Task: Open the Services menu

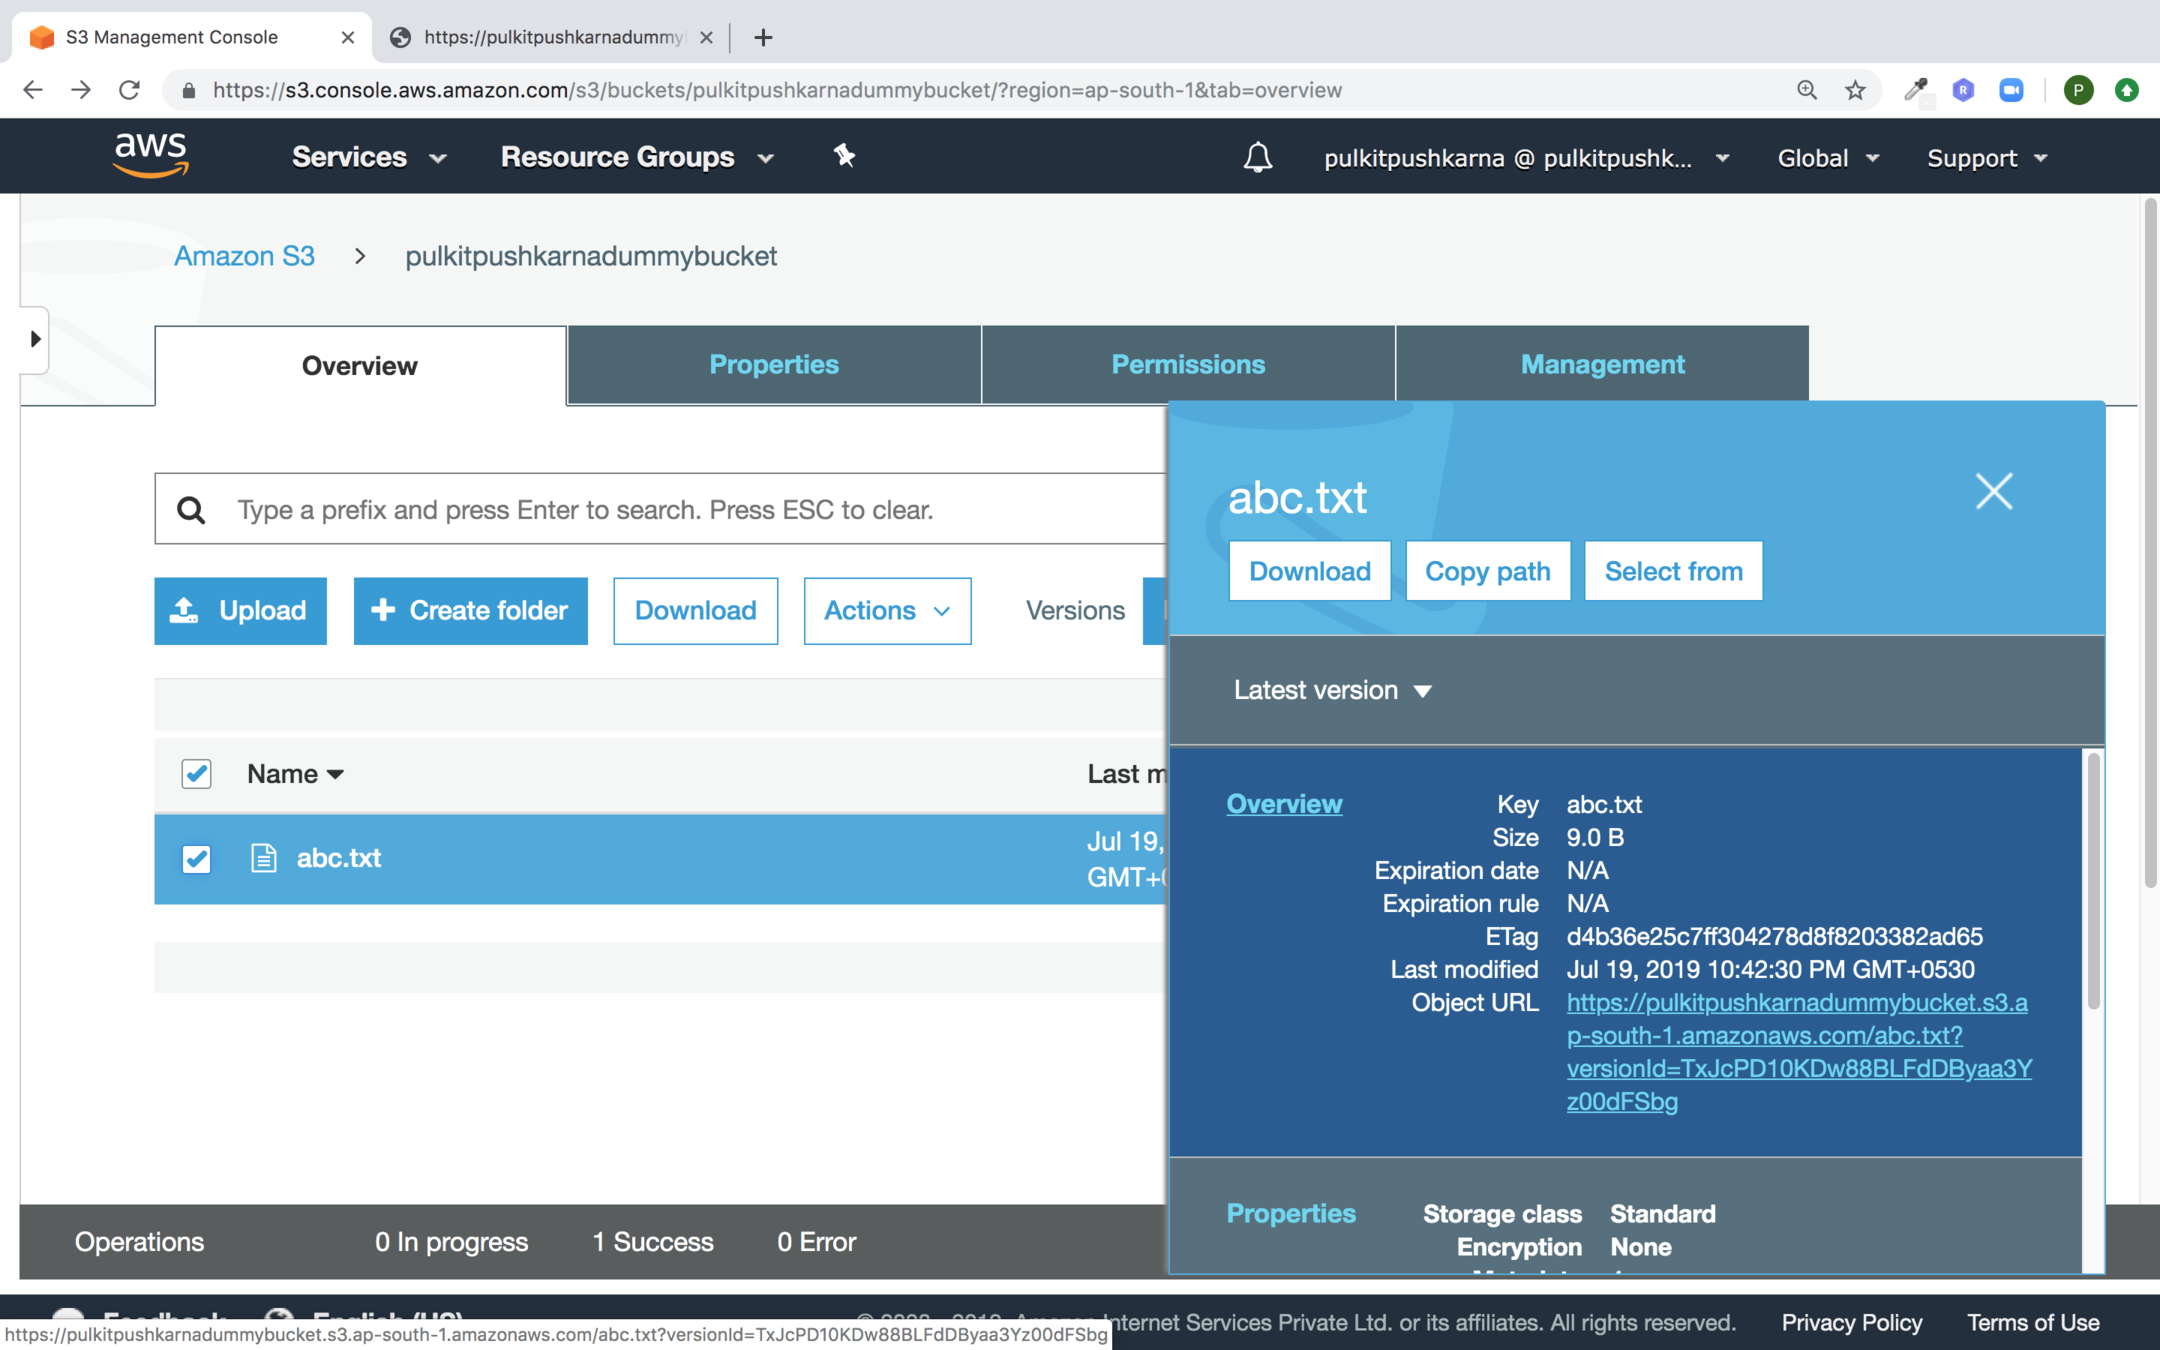Action: tap(368, 158)
